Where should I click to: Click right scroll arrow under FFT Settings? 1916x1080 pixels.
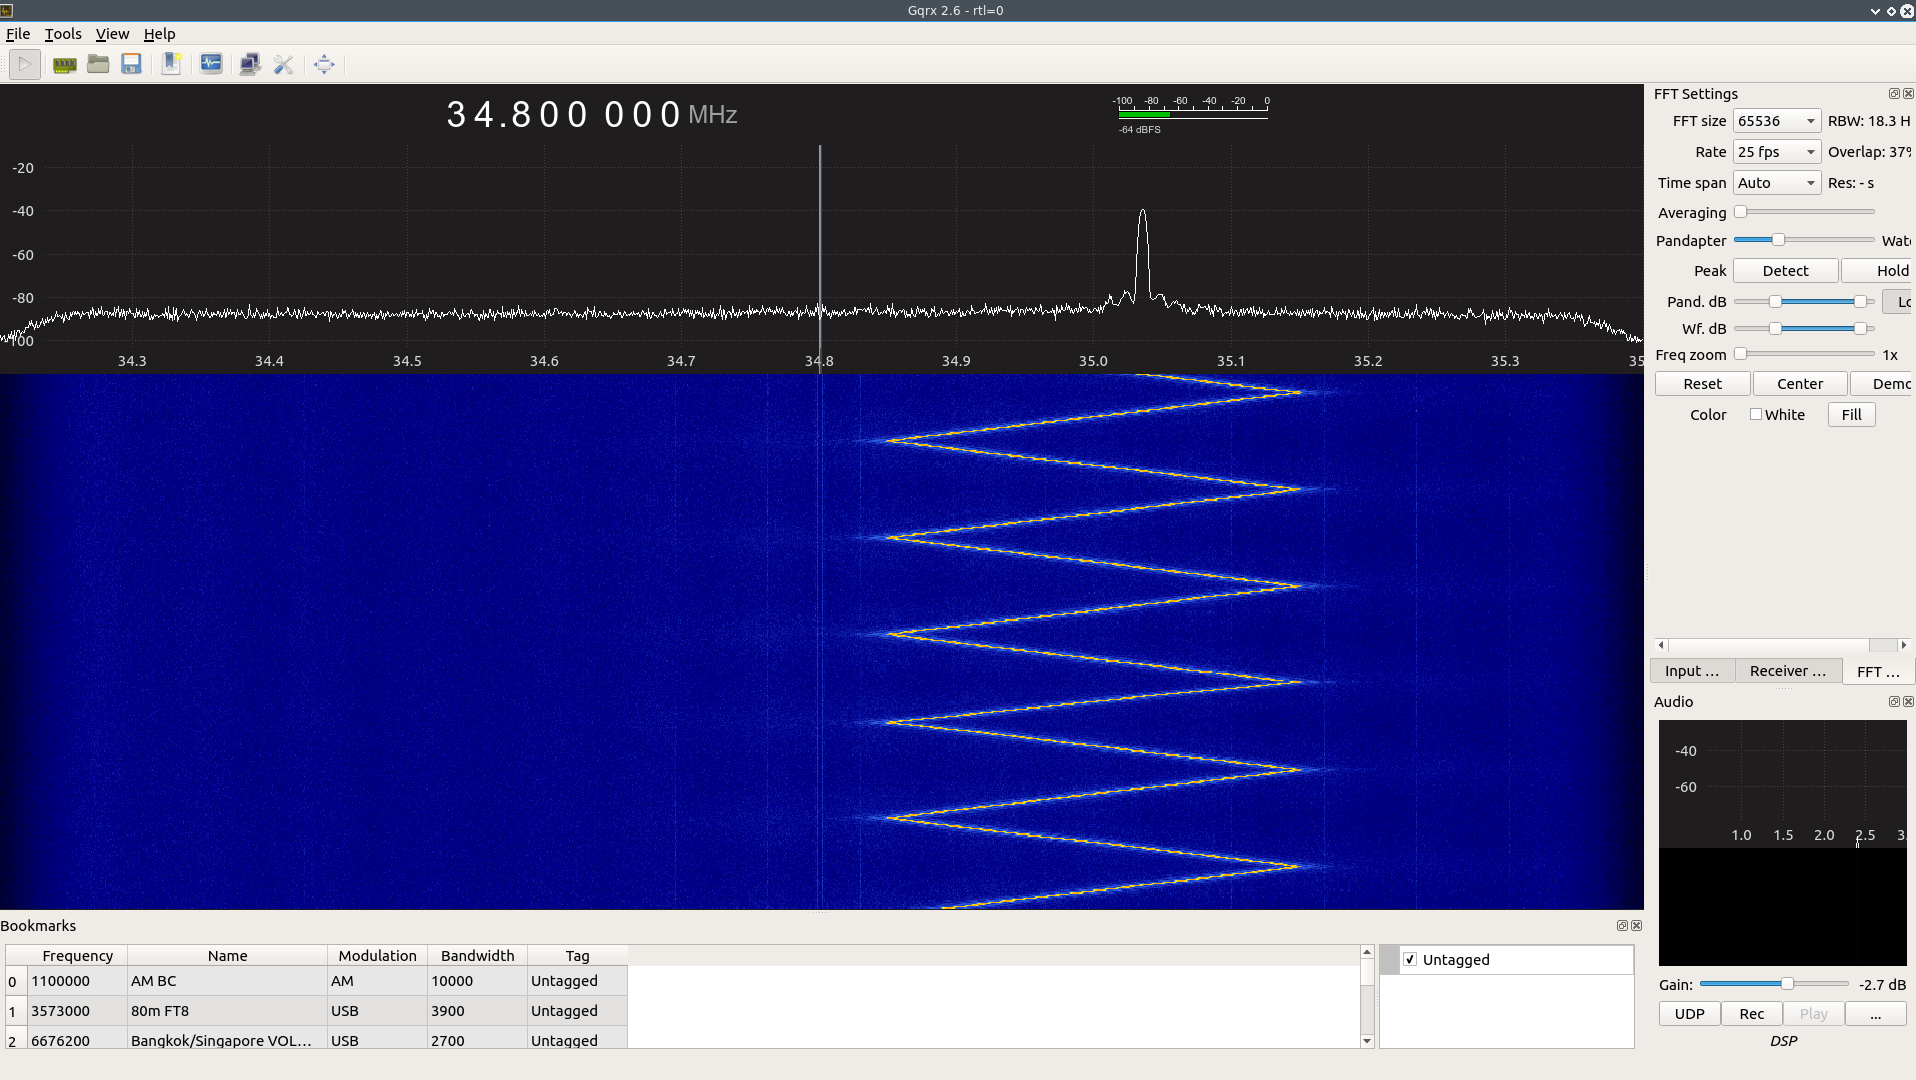1904,646
